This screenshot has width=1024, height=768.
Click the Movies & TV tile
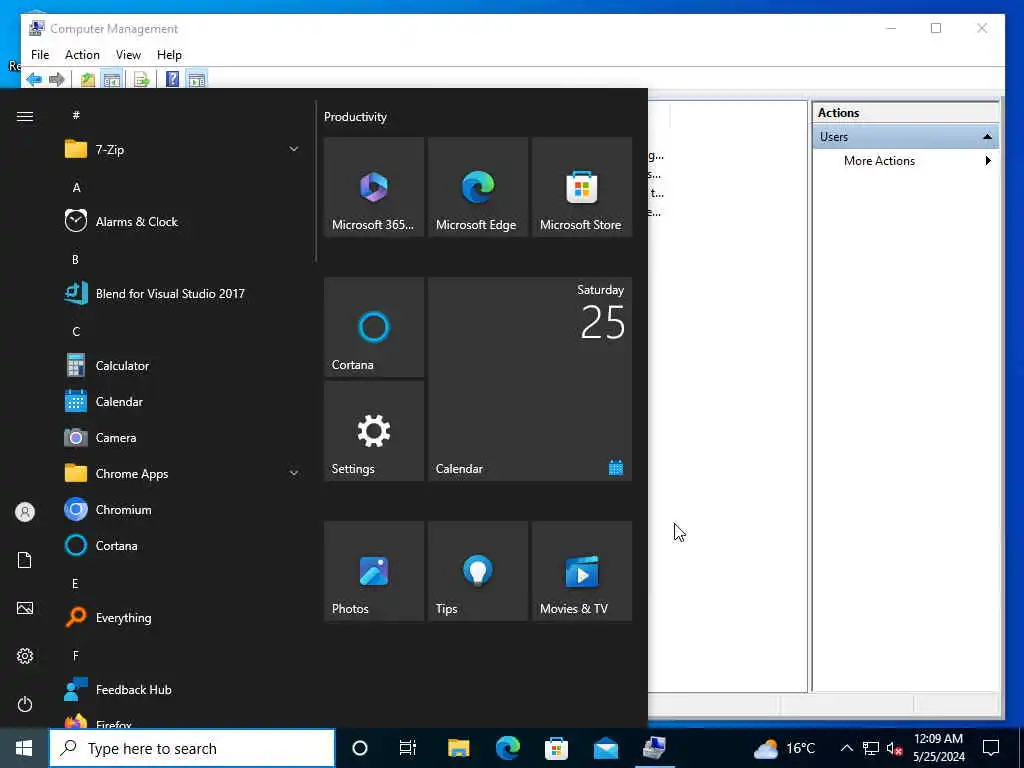click(x=582, y=571)
